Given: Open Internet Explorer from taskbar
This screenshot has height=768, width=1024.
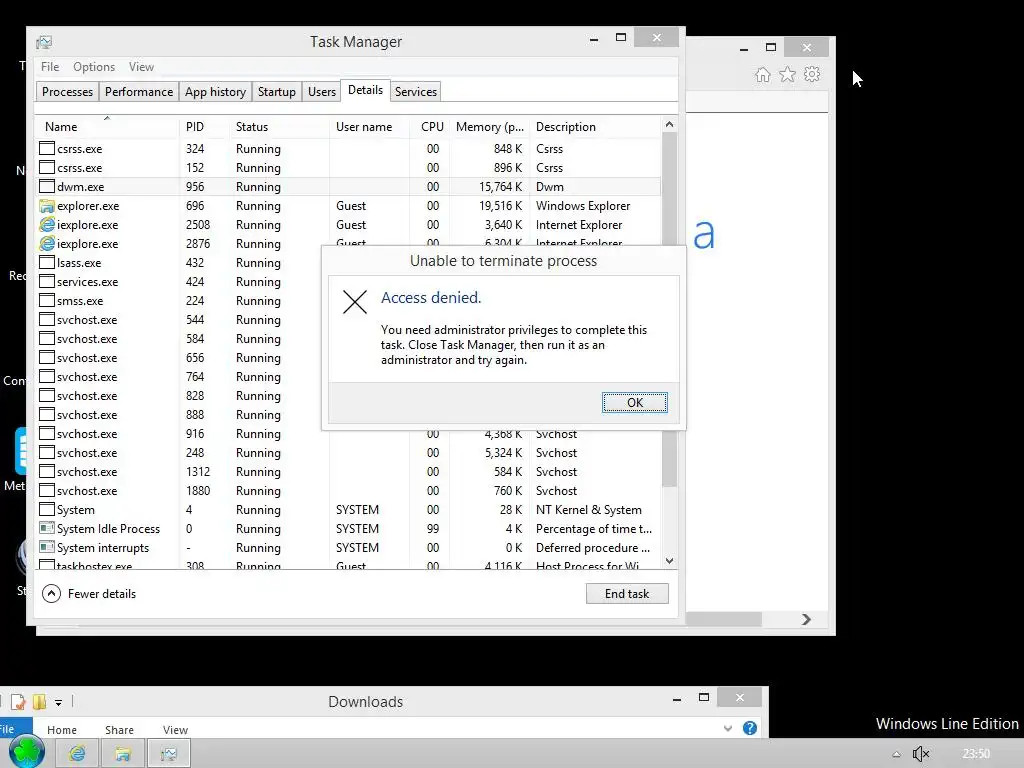Looking at the screenshot, I should tap(77, 754).
